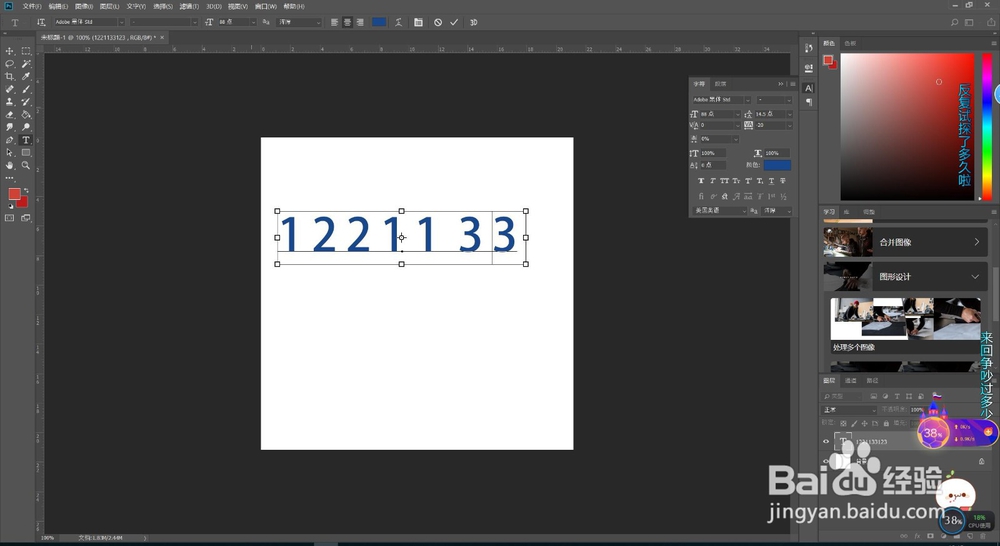Screen dimensions: 1000x546
Task: Toggle Small Caps in Character panel
Action: [737, 181]
